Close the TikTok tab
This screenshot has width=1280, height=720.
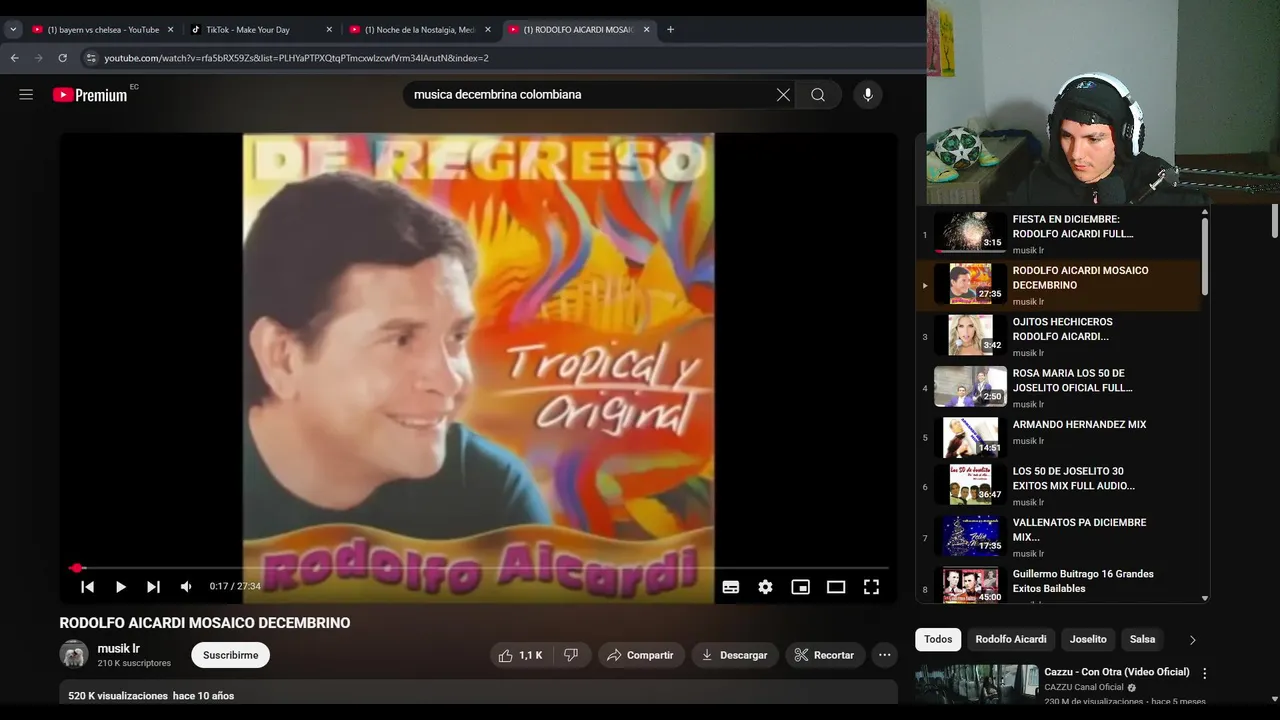329,30
